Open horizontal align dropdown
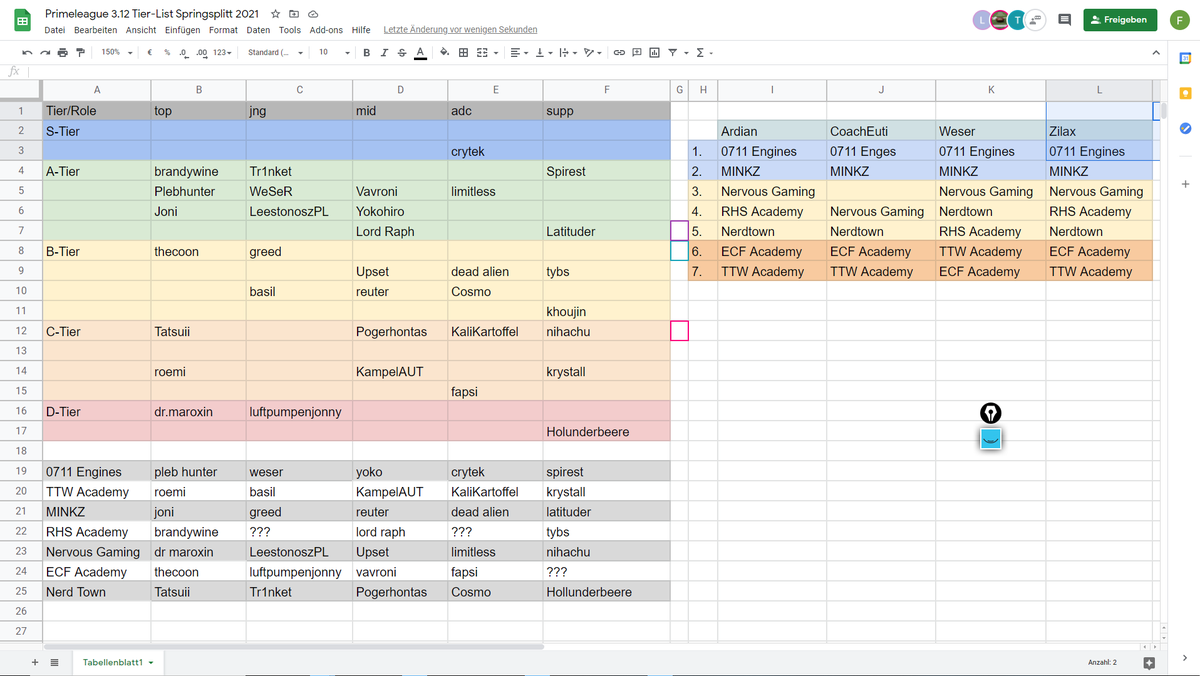1200x676 pixels. click(x=518, y=52)
